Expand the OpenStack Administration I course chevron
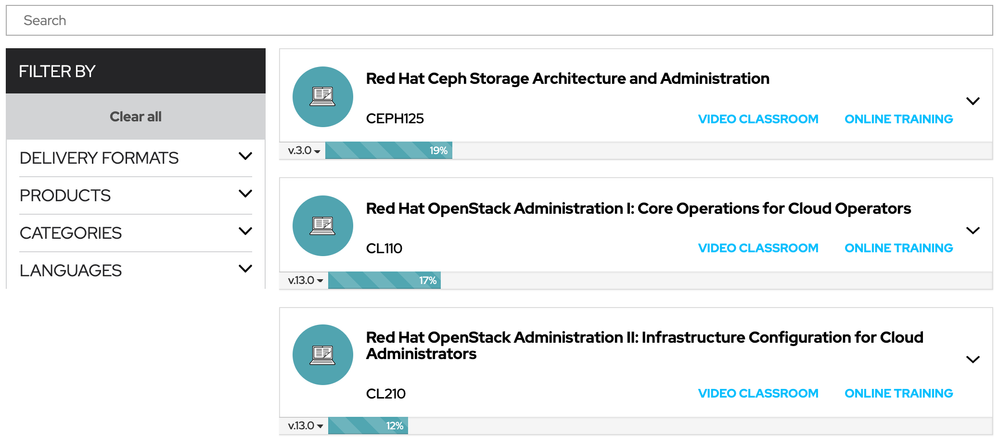This screenshot has height=440, width=999. pos(972,230)
